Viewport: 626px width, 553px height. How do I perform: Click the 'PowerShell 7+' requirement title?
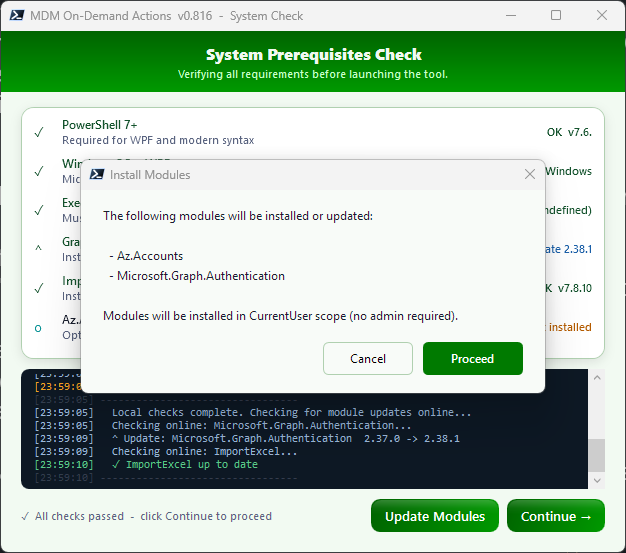99,125
